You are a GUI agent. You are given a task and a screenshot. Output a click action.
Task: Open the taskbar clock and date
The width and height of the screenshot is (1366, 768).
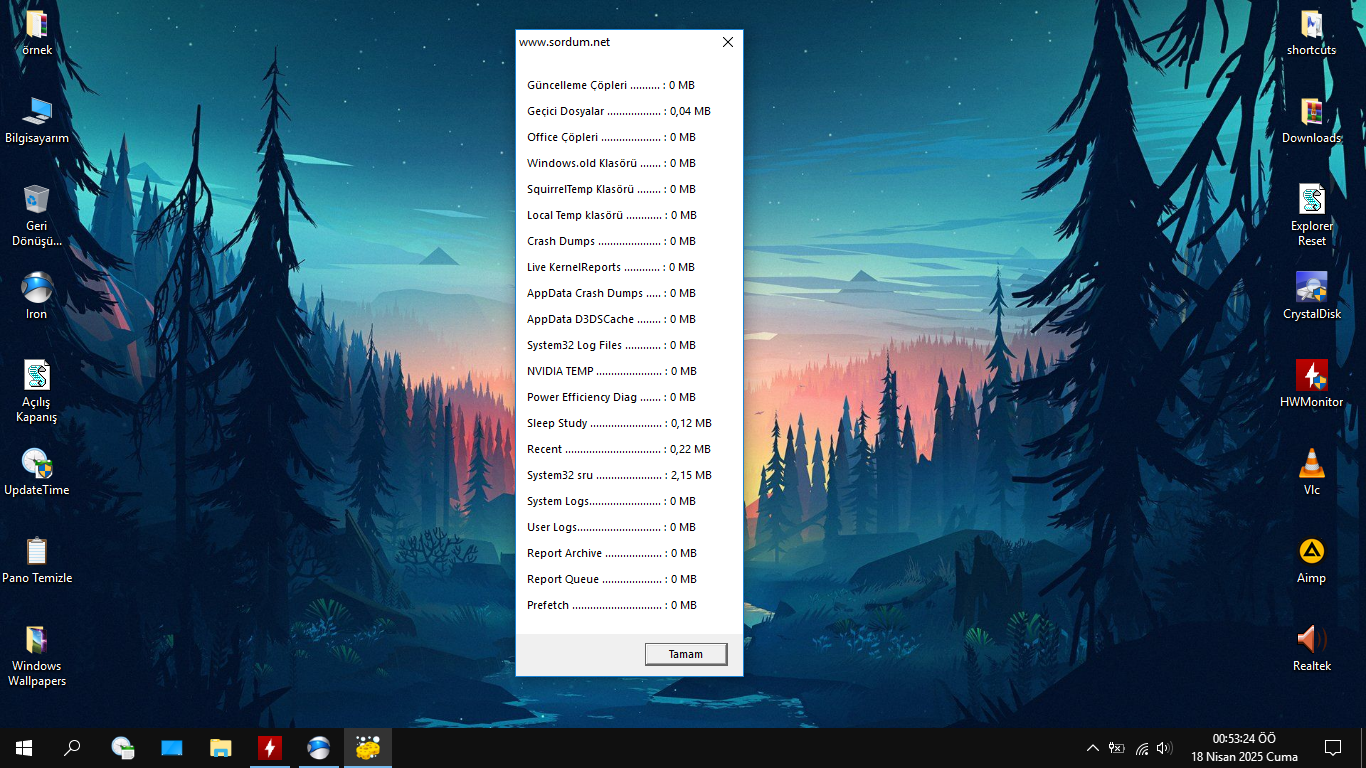point(1244,748)
